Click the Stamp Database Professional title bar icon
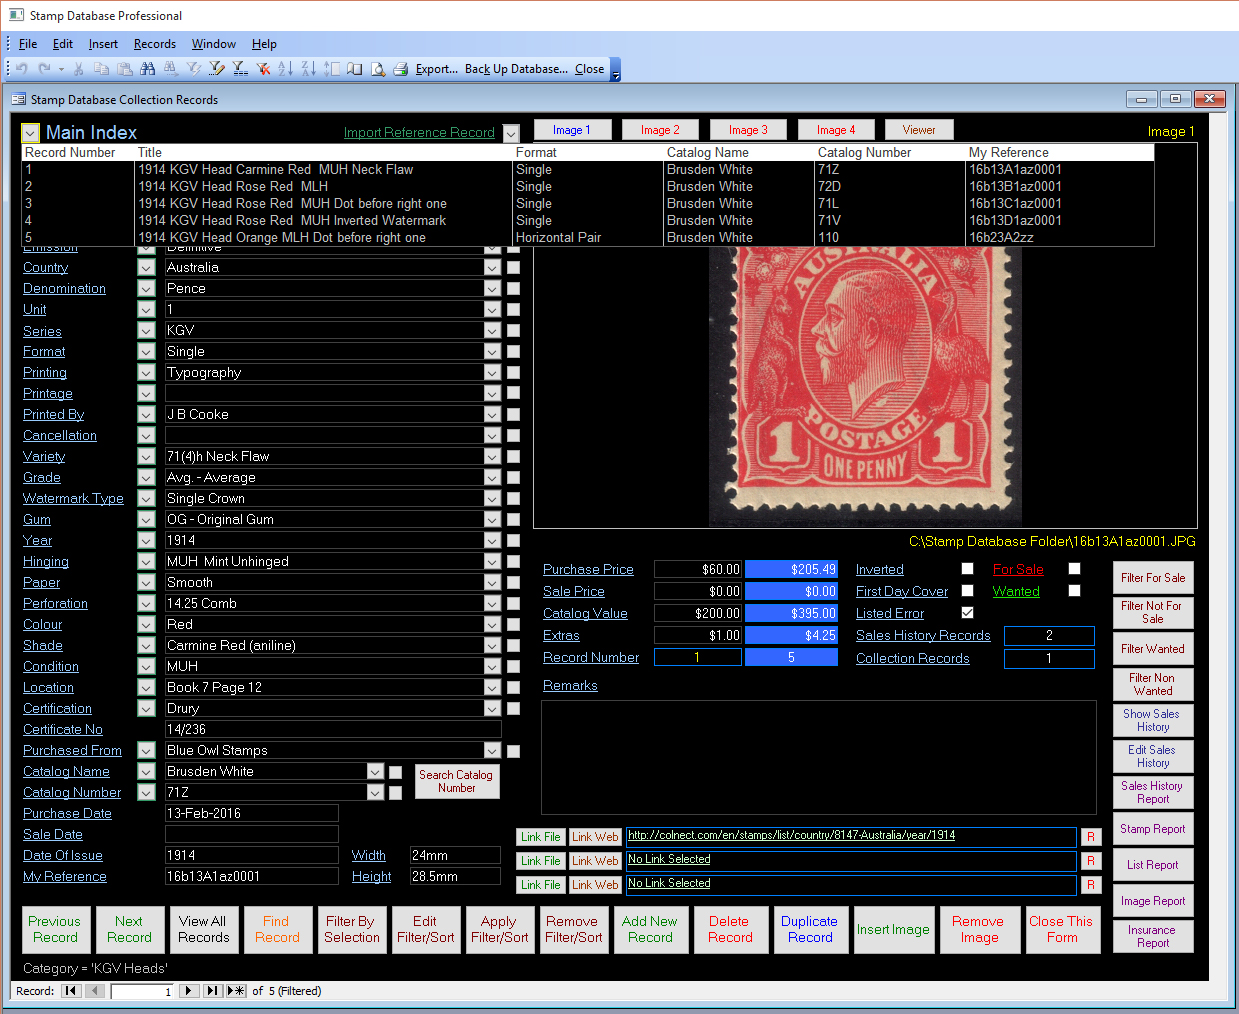Screen dimensions: 1239x1014 [16, 15]
